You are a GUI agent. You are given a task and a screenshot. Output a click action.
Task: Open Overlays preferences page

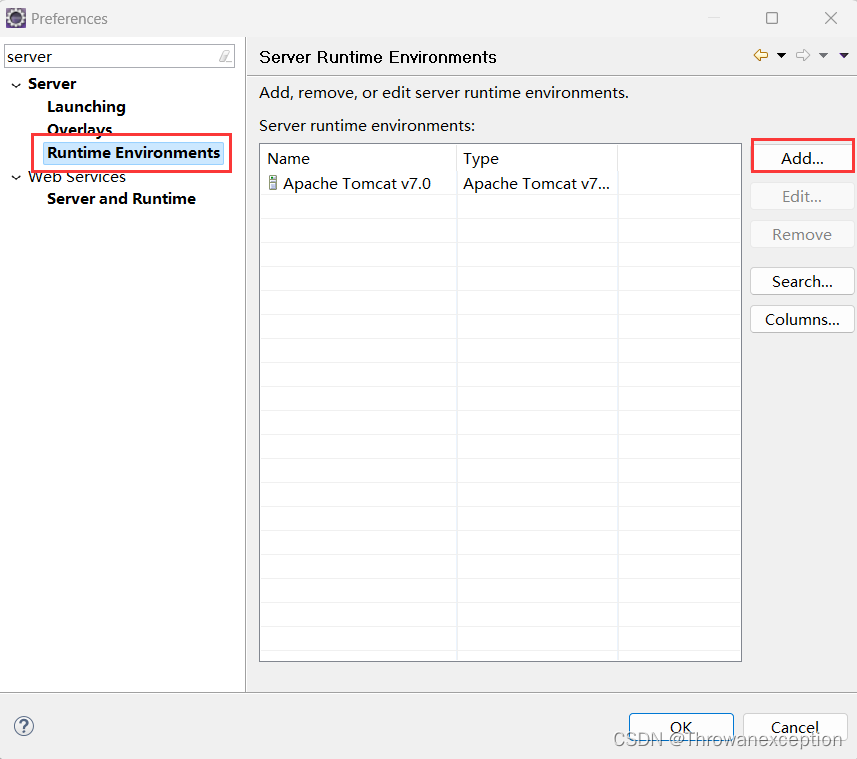(x=80, y=129)
